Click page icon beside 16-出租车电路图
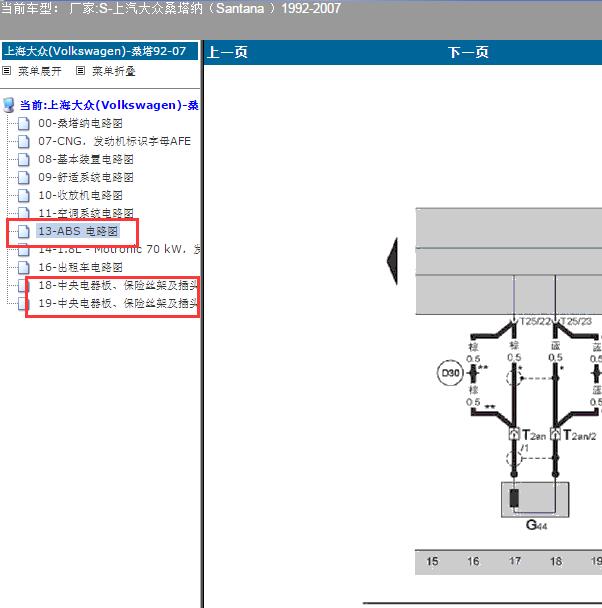 click(24, 268)
